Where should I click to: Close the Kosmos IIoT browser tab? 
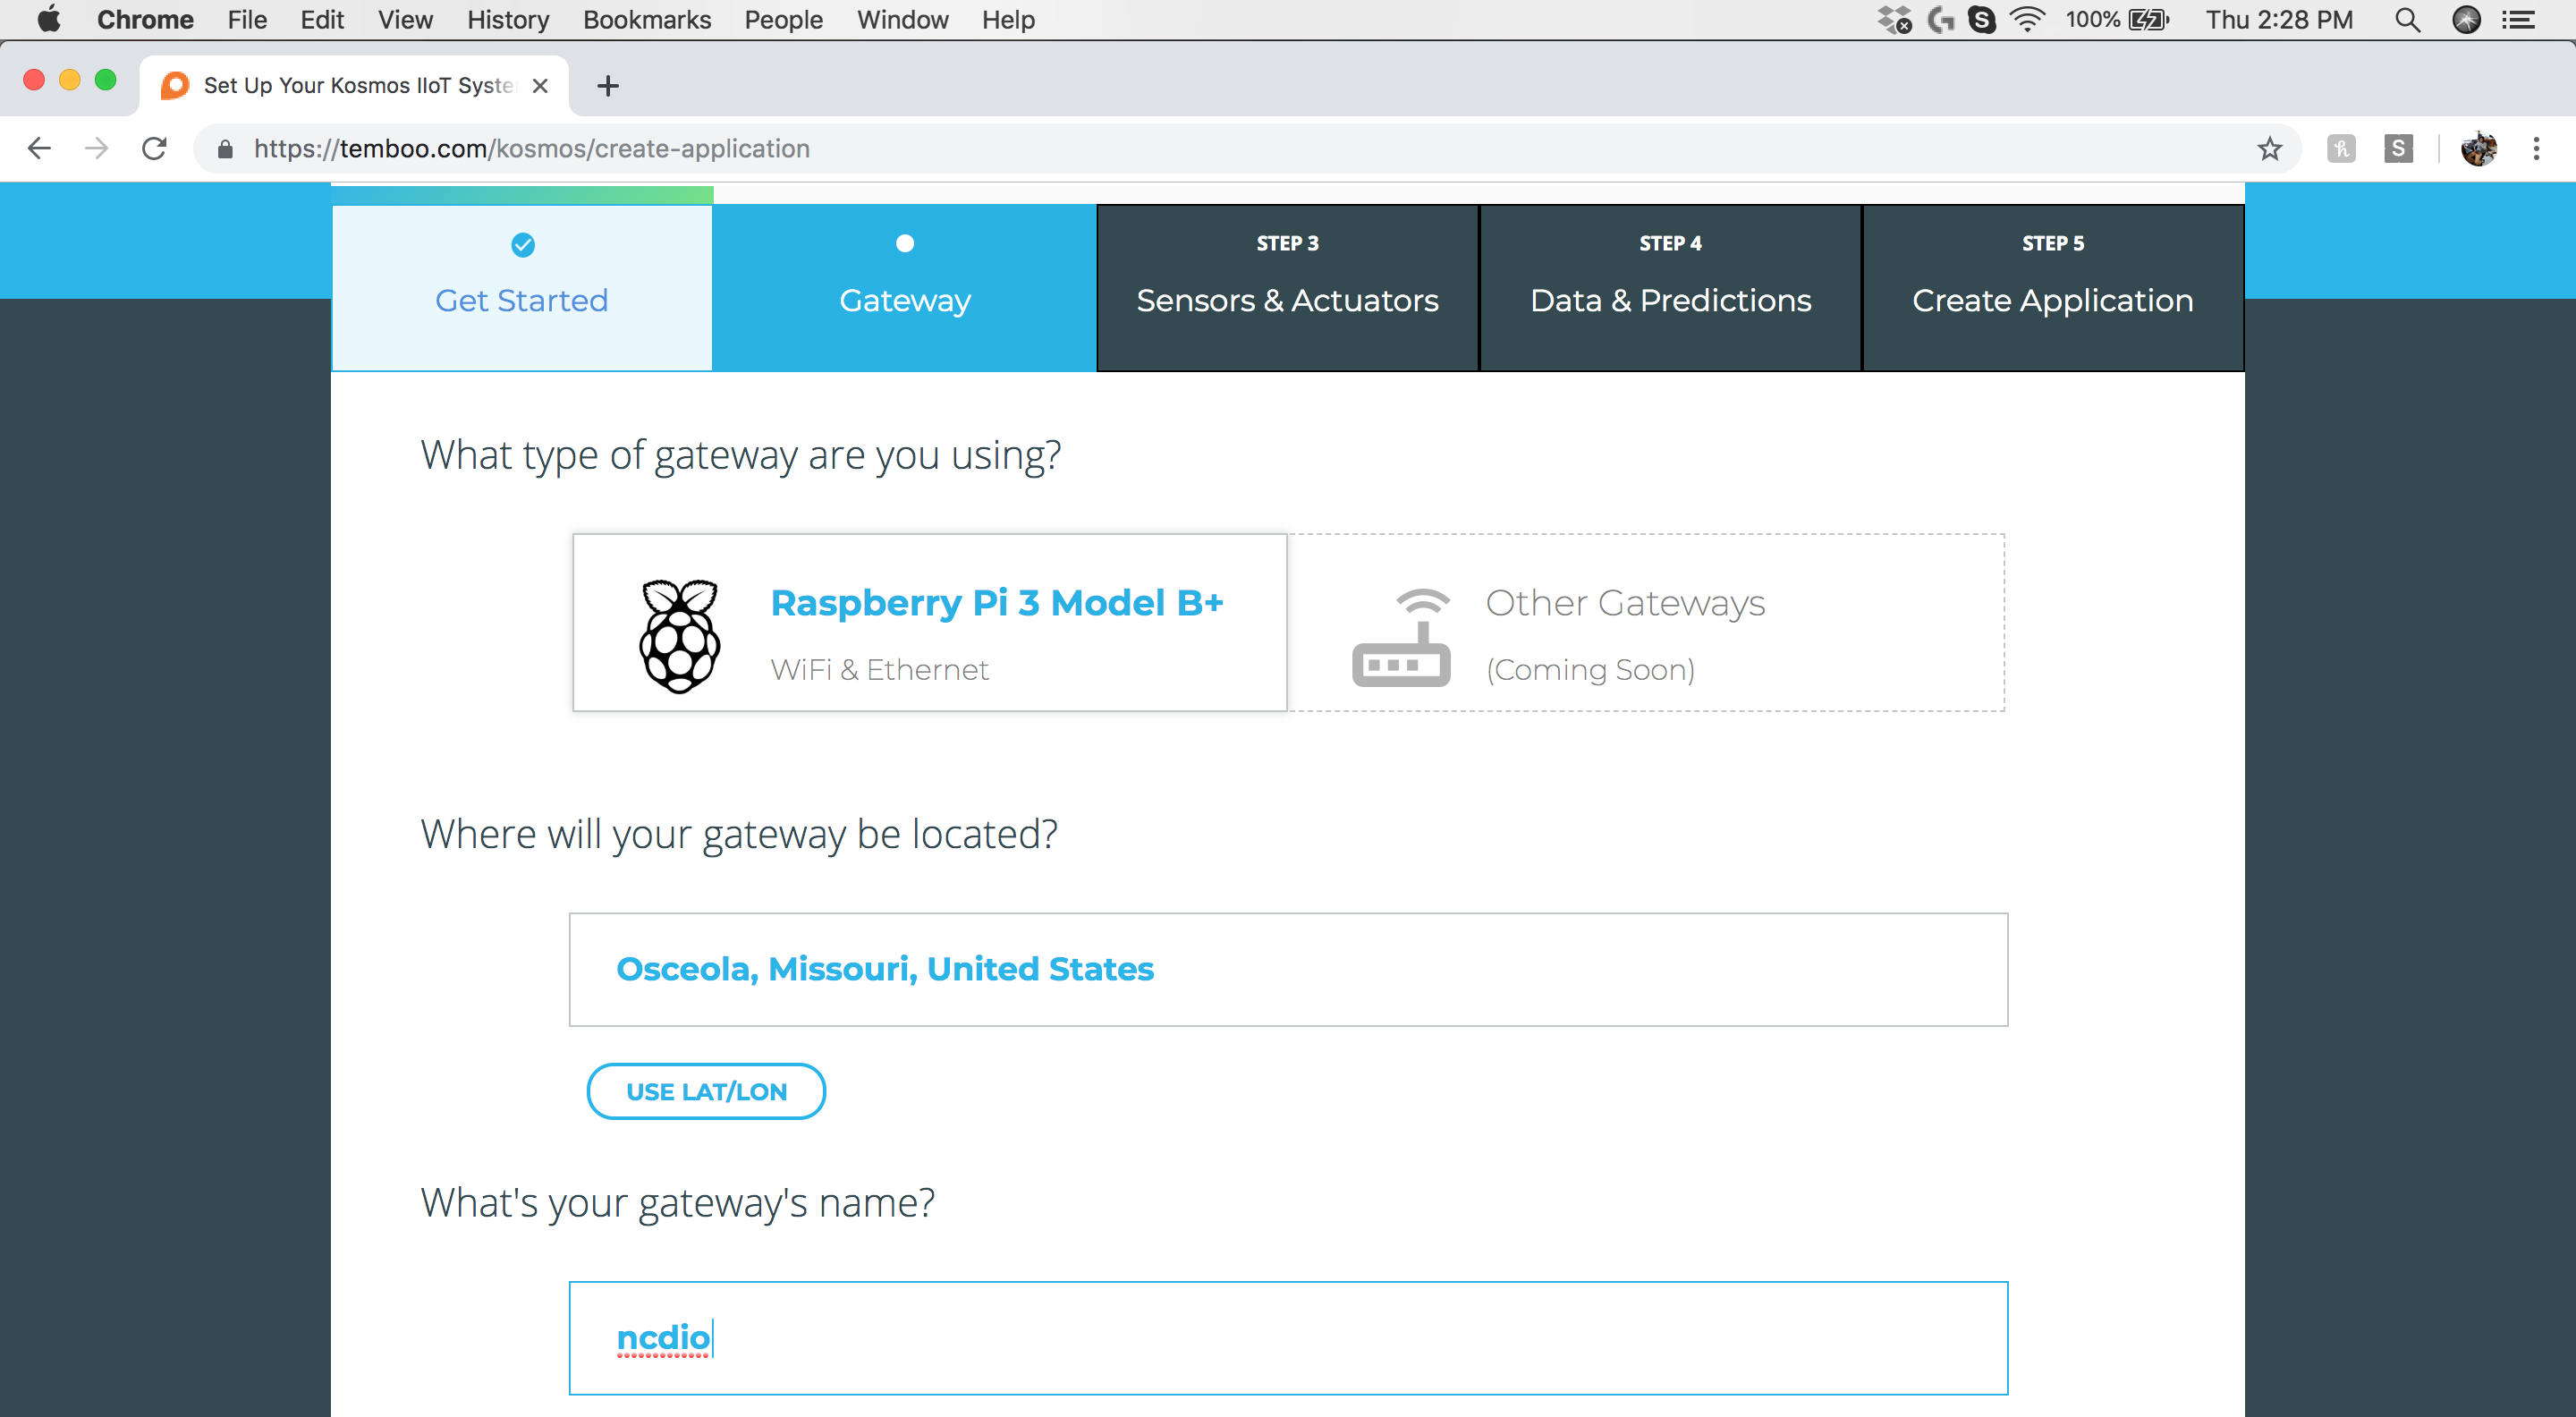click(x=540, y=86)
